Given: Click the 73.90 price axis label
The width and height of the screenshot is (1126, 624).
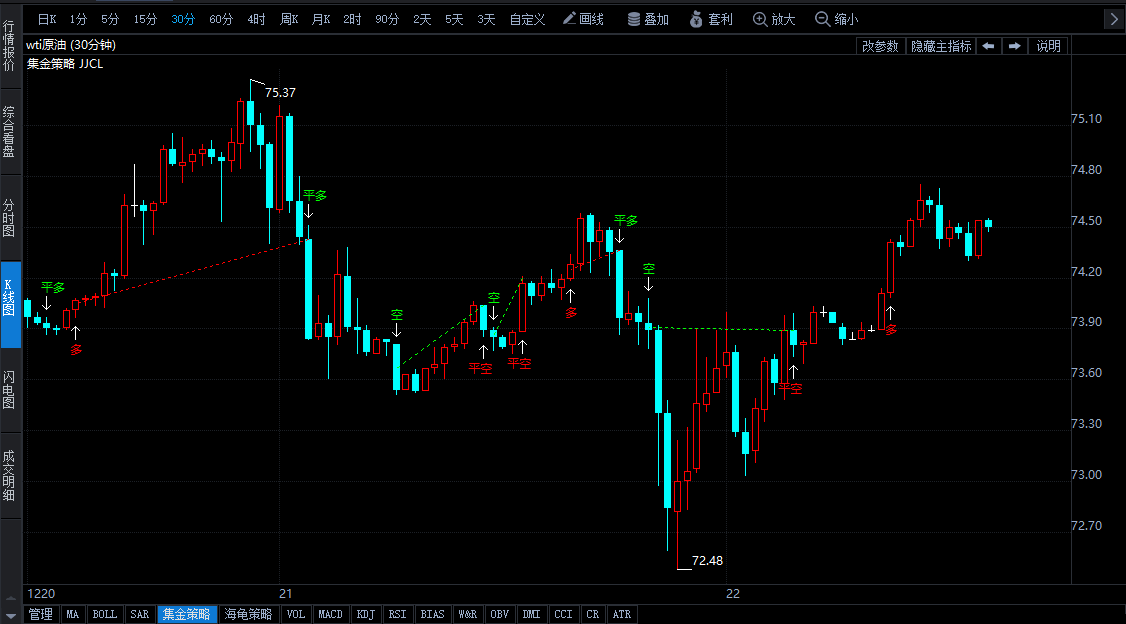Looking at the screenshot, I should pyautogui.click(x=1087, y=322).
